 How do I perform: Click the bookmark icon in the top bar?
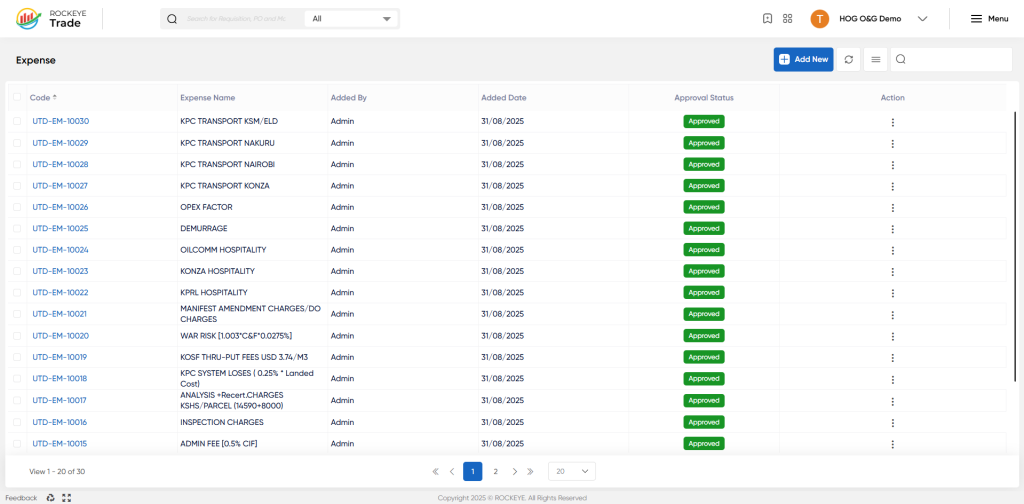click(767, 19)
